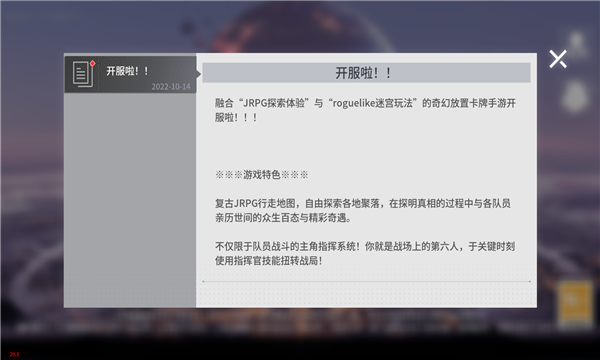Viewport: 600px width, 360px height.
Task: Click the paragraph starting with 复古JRPG行走地图
Action: click(x=362, y=210)
